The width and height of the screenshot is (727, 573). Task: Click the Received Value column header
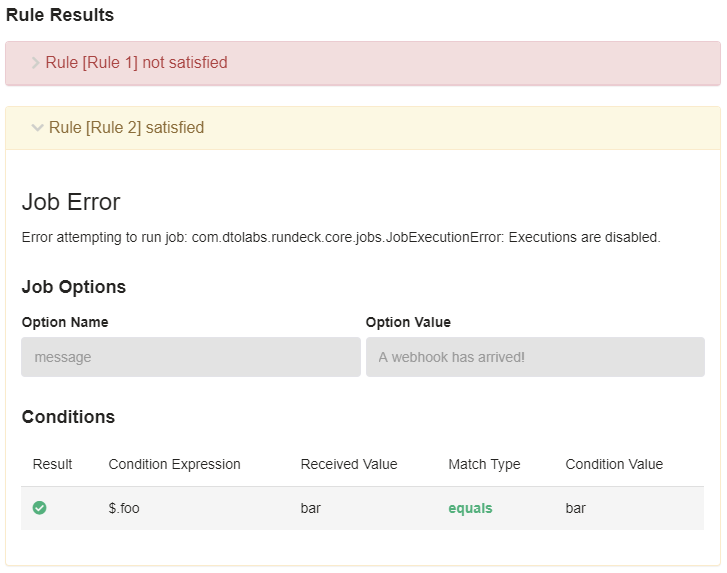(349, 464)
